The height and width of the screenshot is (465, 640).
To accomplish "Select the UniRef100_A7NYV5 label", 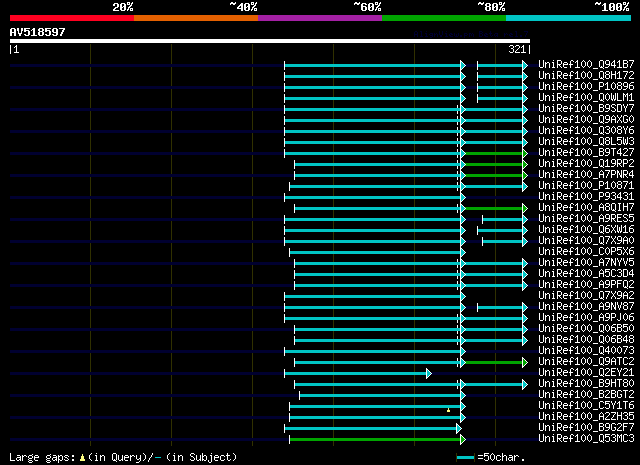I will 586,263.
